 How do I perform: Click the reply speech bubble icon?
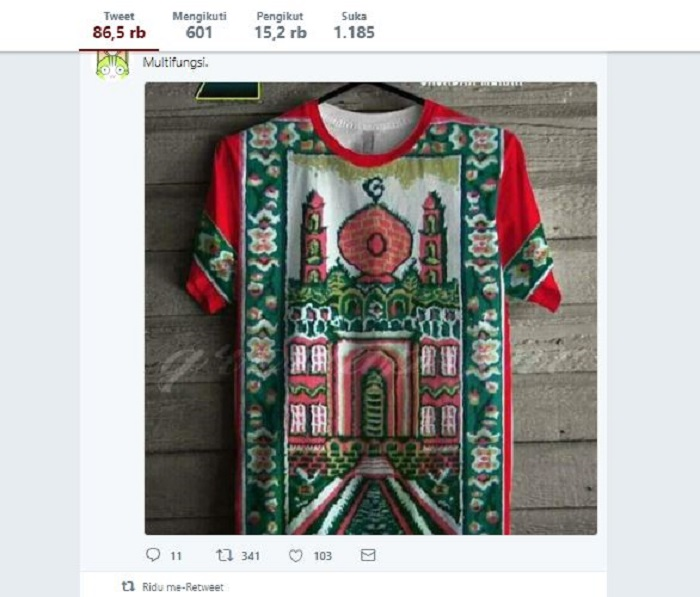pos(153,555)
